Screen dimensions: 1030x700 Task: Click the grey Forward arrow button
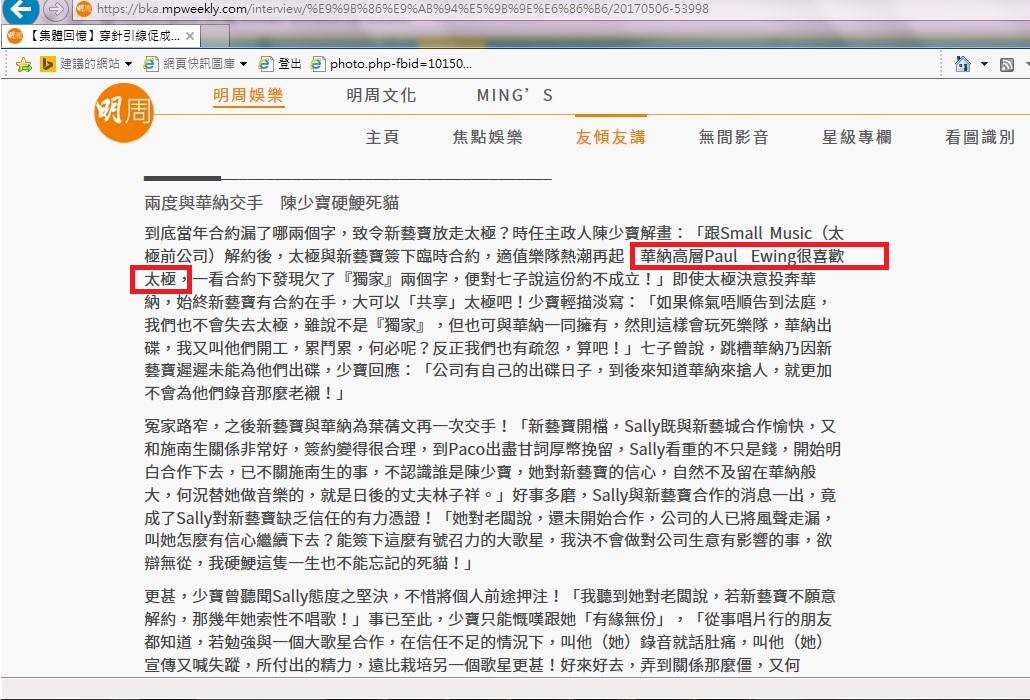tap(56, 9)
